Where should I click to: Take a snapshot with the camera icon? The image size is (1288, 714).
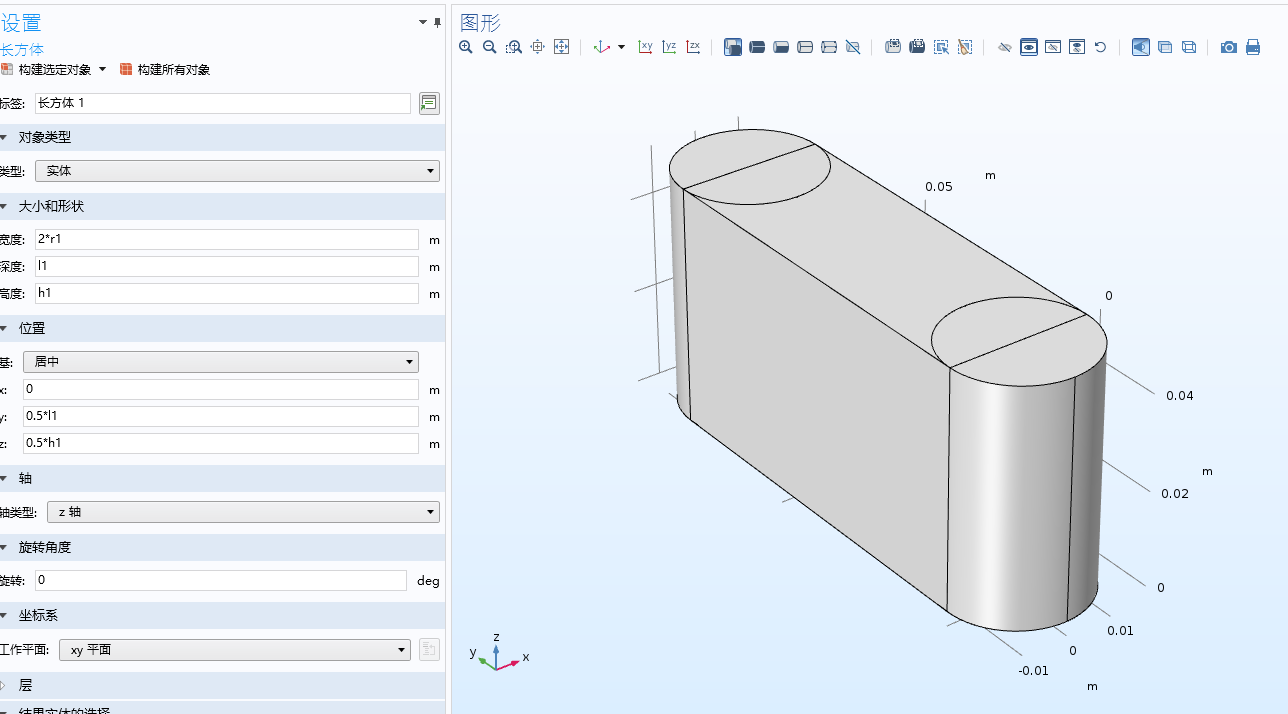click(x=1229, y=47)
